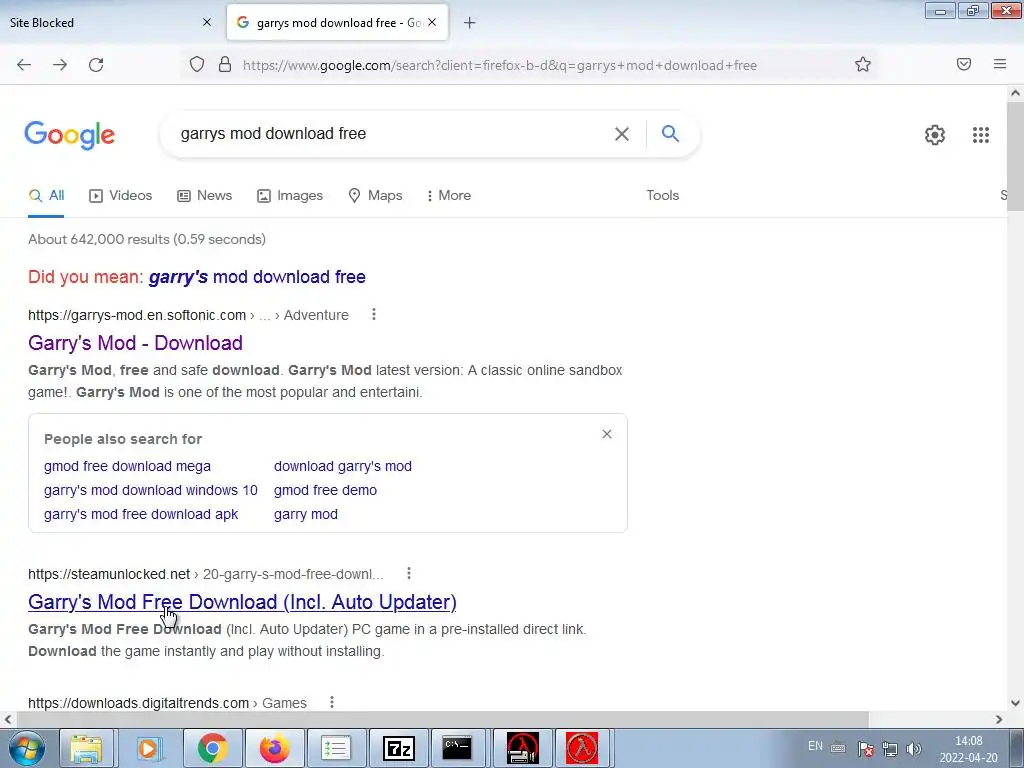1024x768 pixels.
Task: Run search with magnifier button
Action: click(x=670, y=133)
